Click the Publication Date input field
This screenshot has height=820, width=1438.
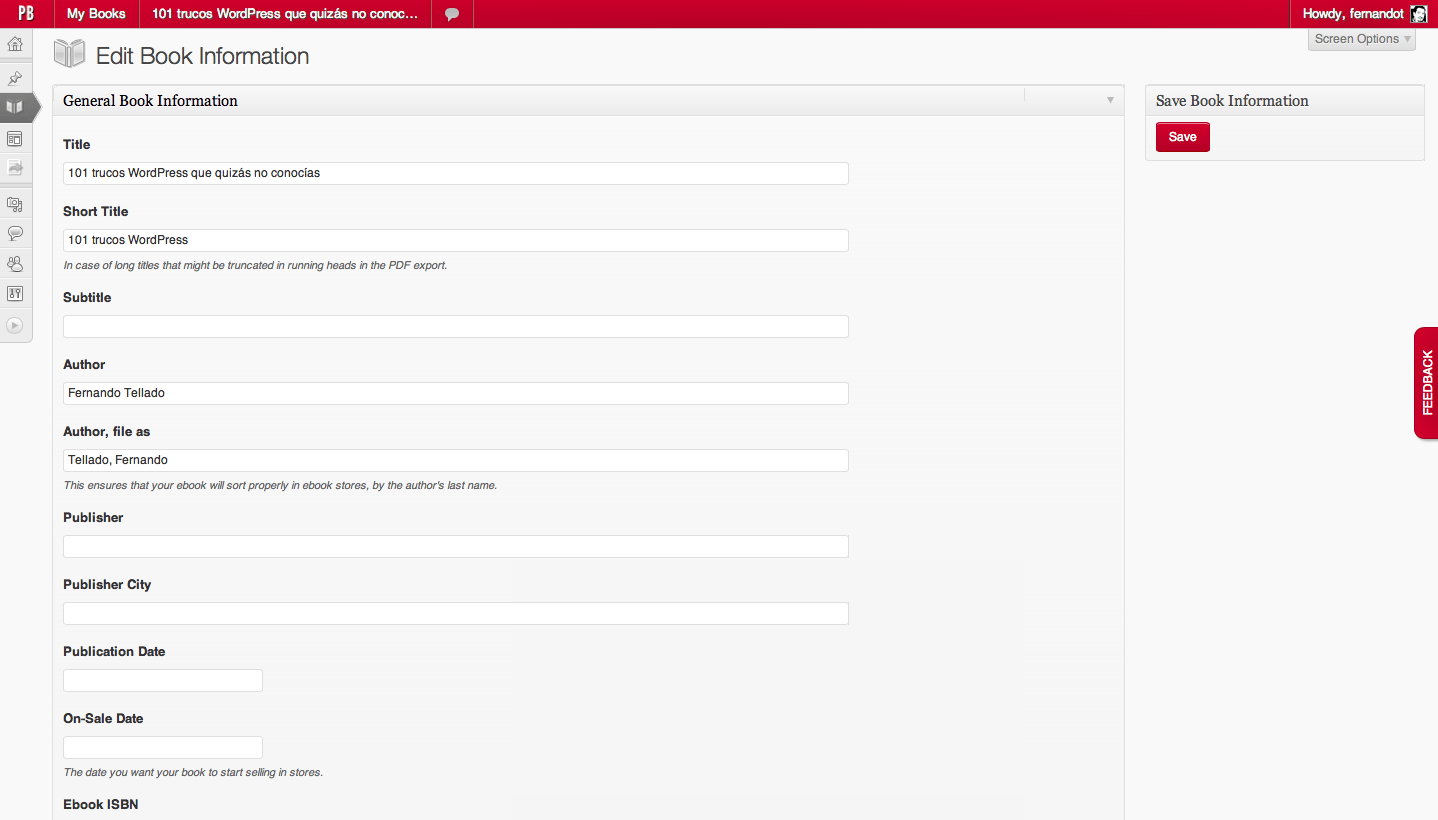(163, 681)
